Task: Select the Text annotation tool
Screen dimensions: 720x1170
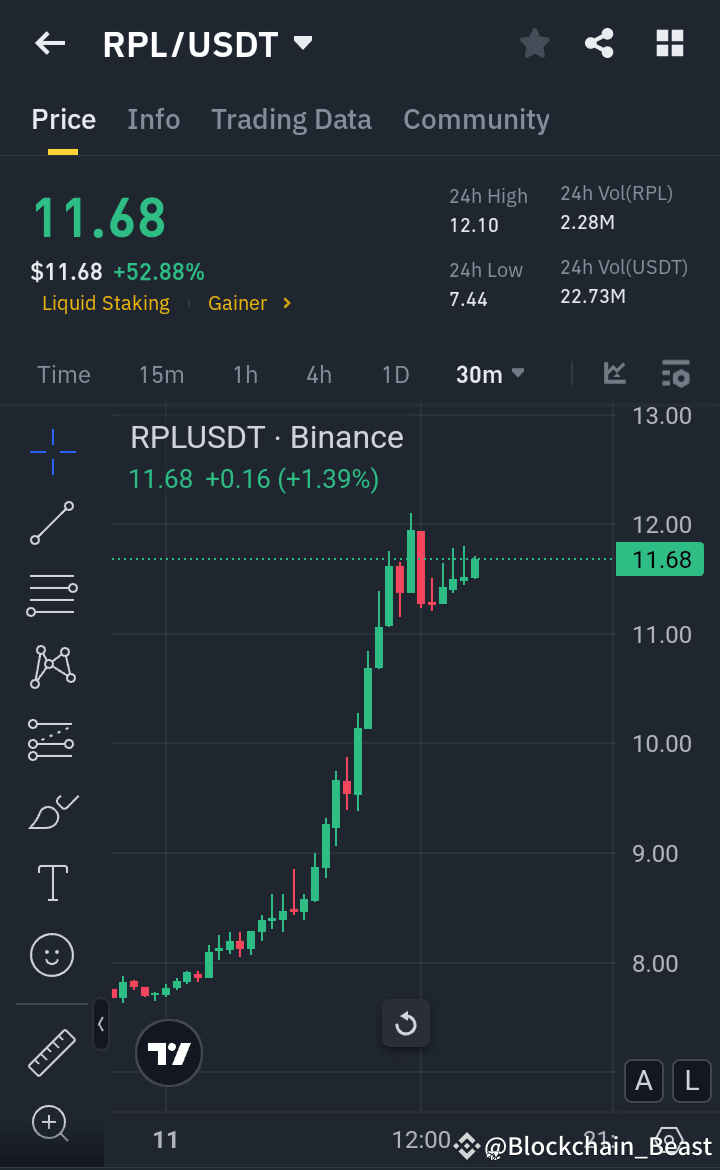Action: [52, 883]
